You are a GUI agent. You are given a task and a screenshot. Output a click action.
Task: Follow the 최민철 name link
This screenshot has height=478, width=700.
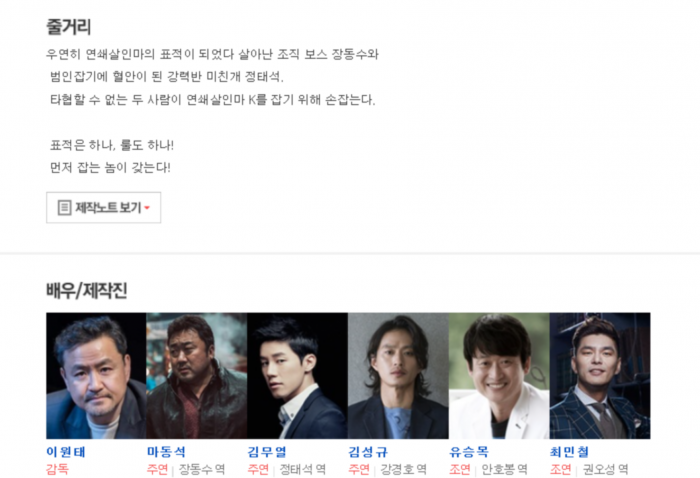570,452
